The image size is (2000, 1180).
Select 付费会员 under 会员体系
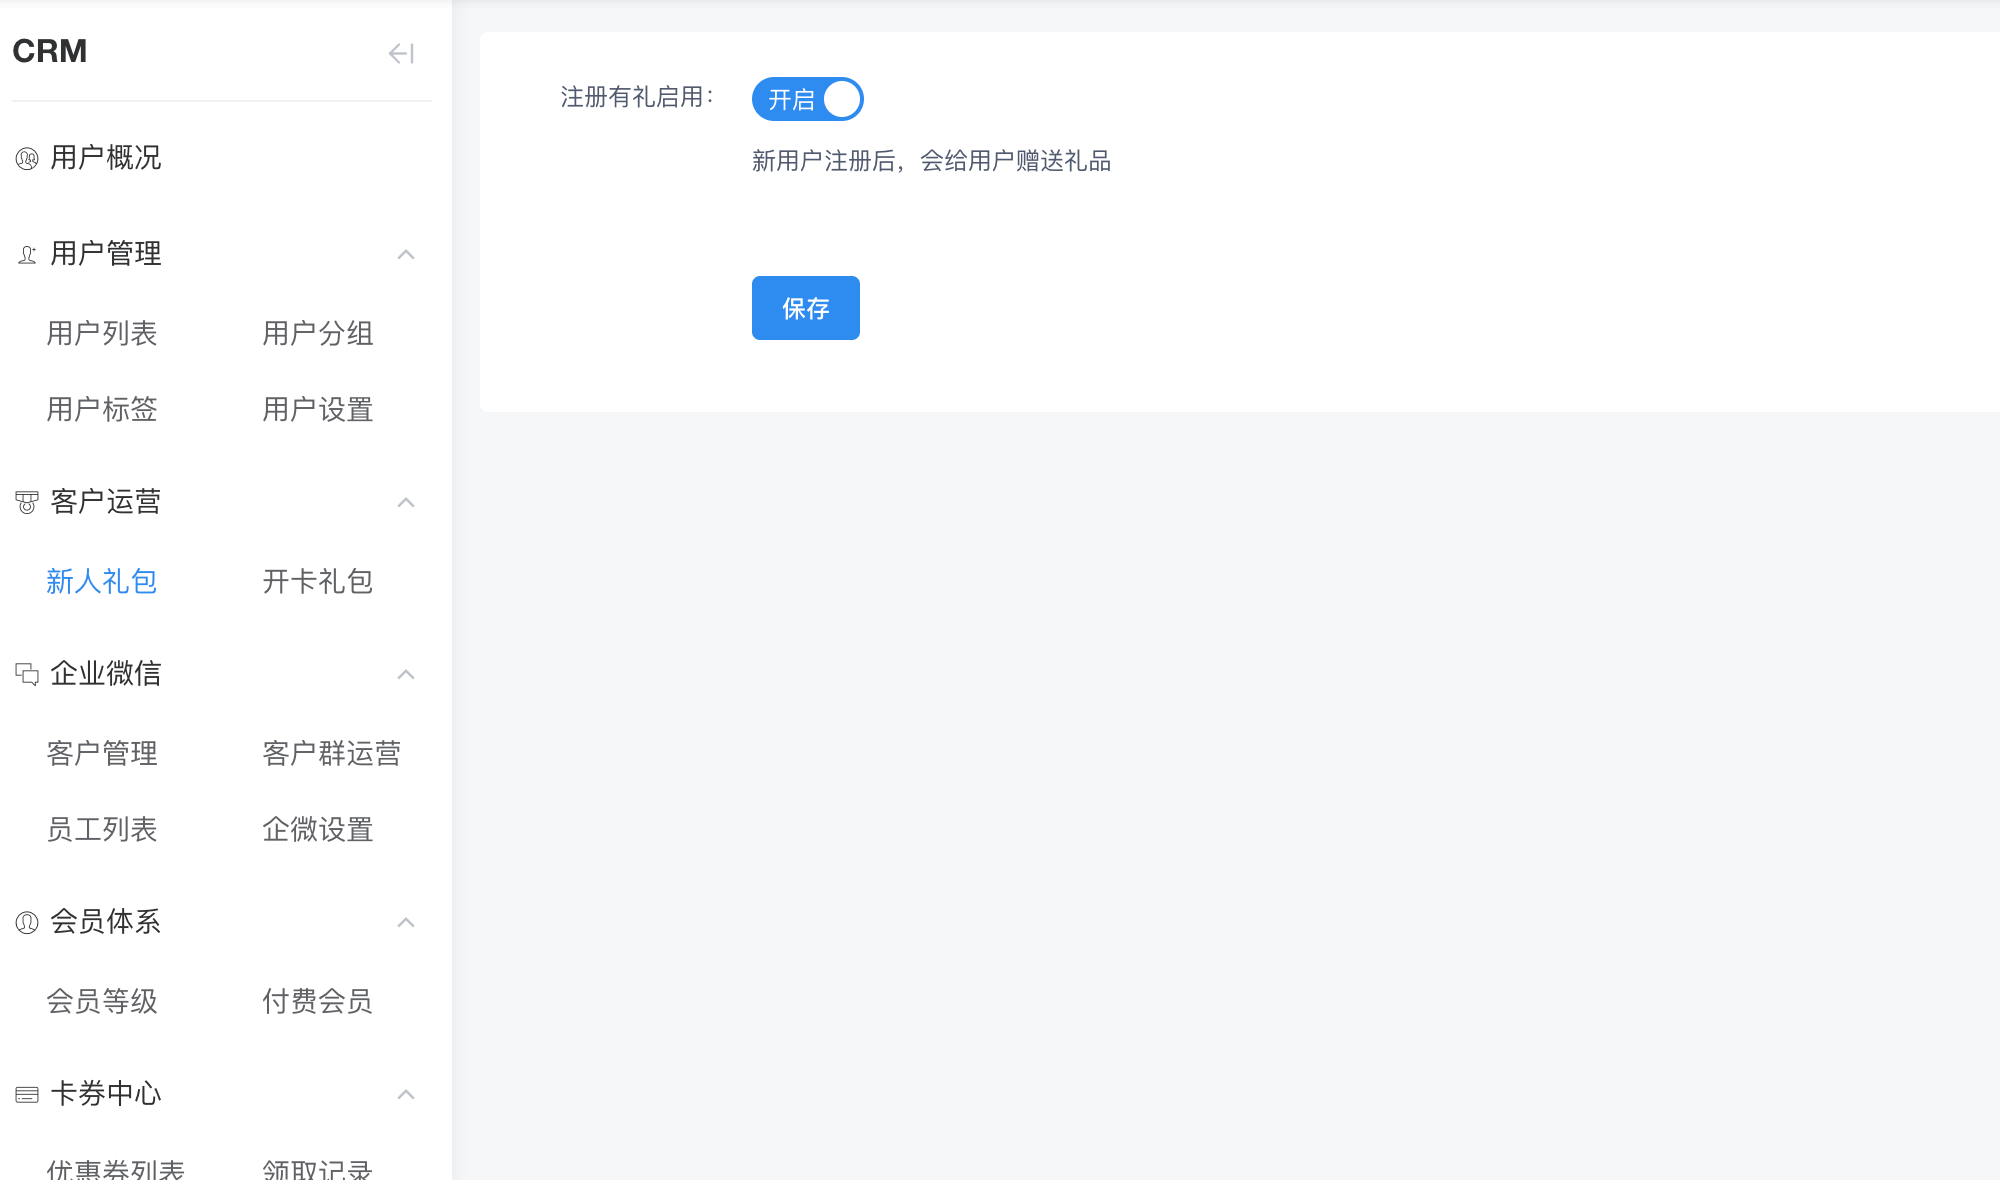(x=317, y=1001)
